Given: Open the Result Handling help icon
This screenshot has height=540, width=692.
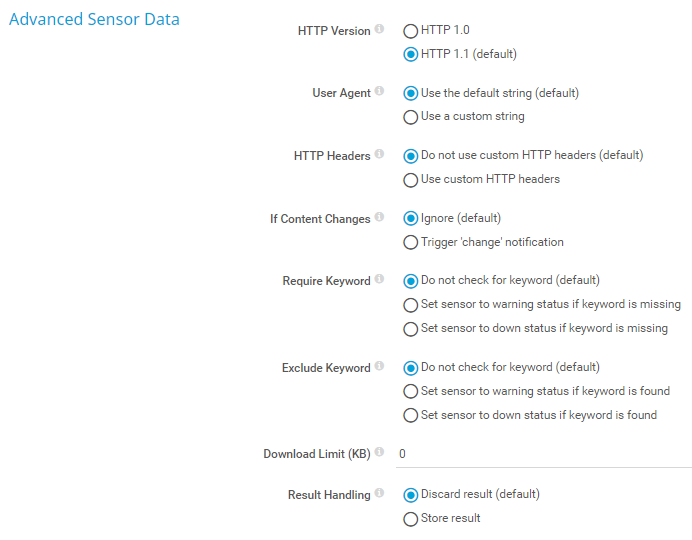Looking at the screenshot, I should point(379,494).
